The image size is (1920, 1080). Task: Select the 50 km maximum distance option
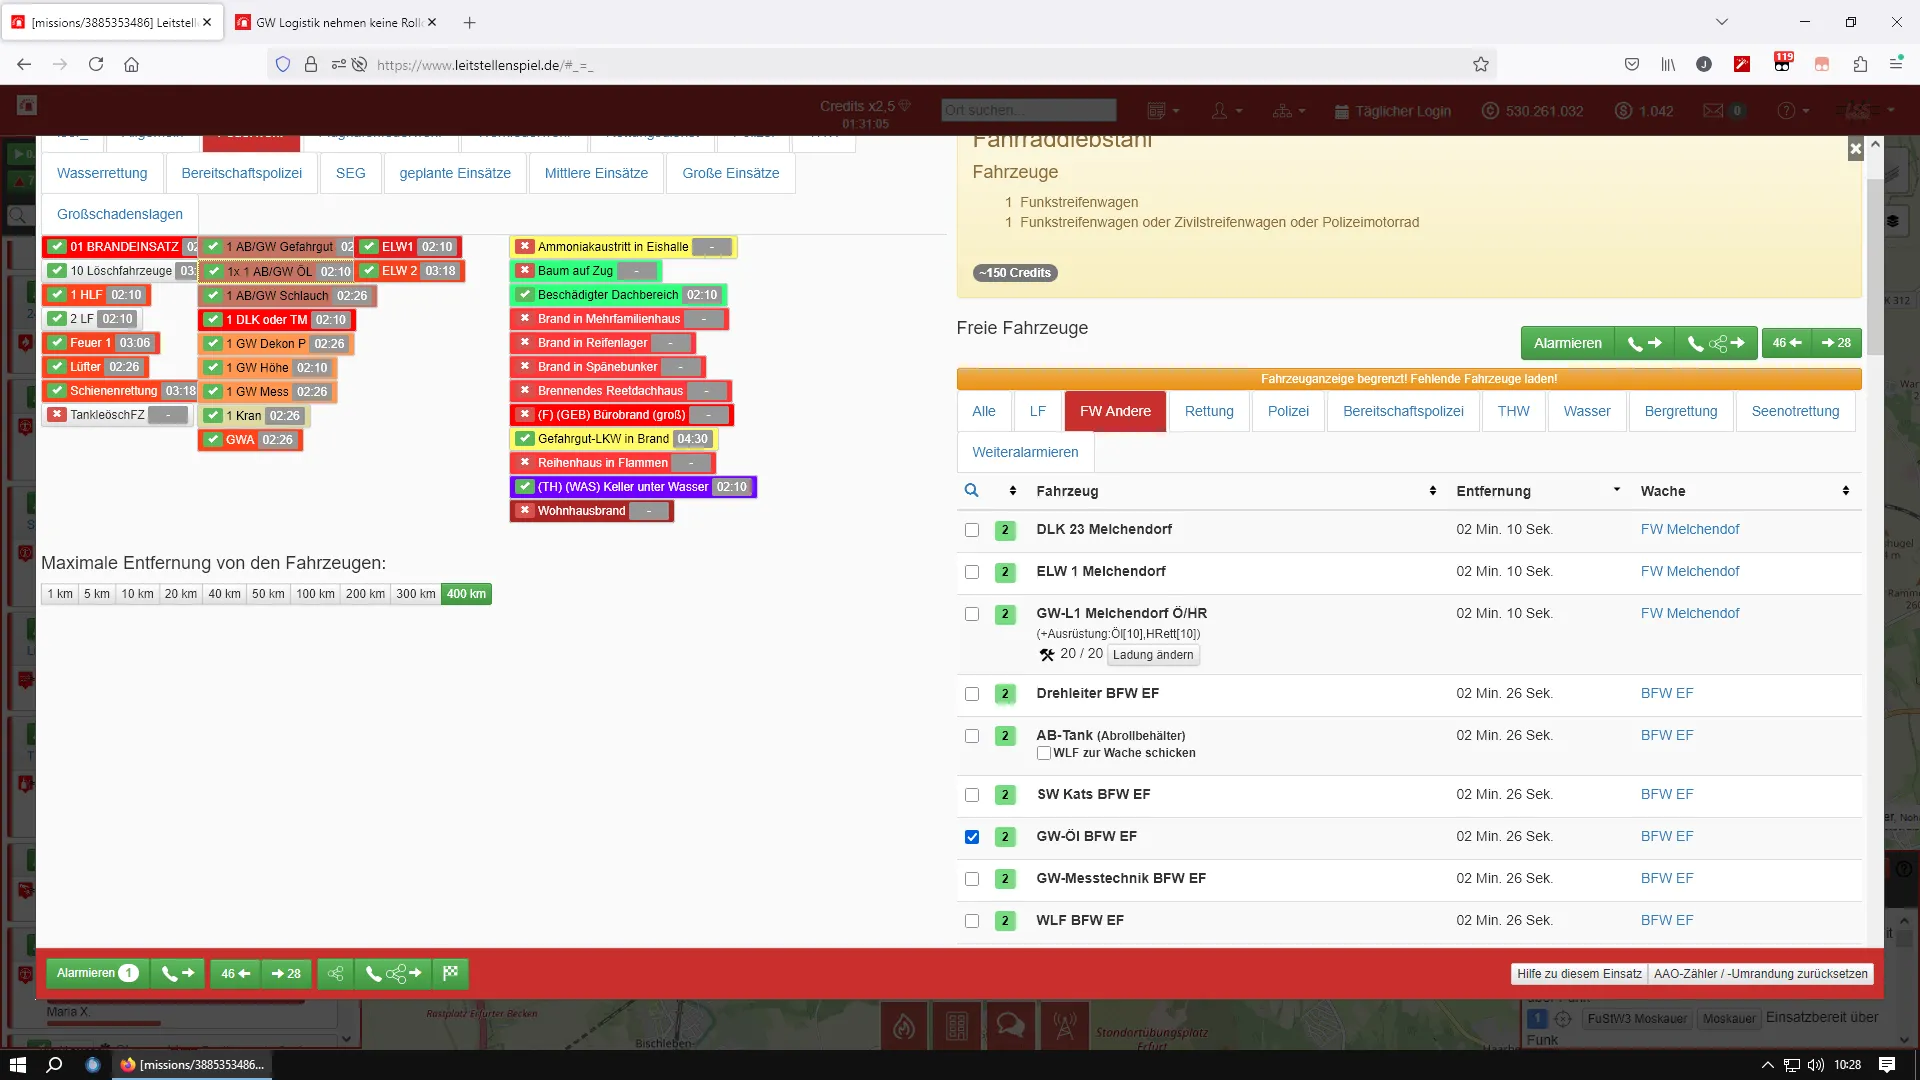[268, 594]
